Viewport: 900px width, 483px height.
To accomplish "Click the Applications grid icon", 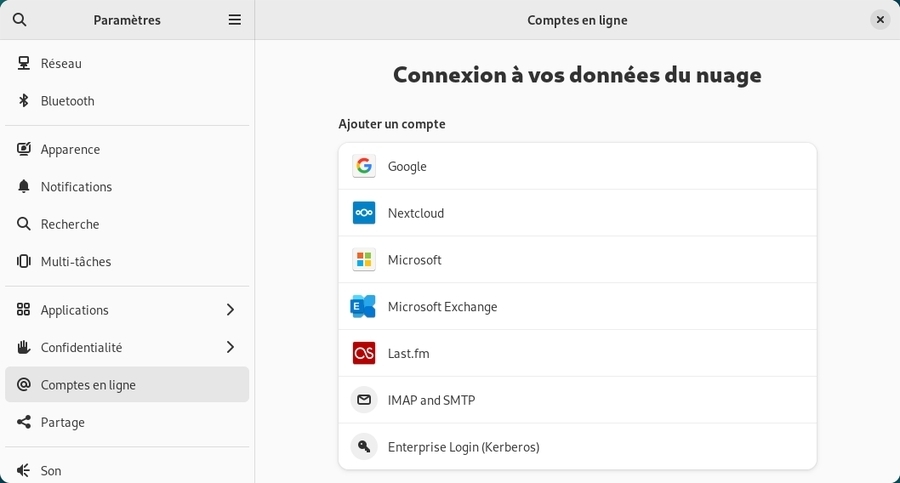I will (24, 310).
